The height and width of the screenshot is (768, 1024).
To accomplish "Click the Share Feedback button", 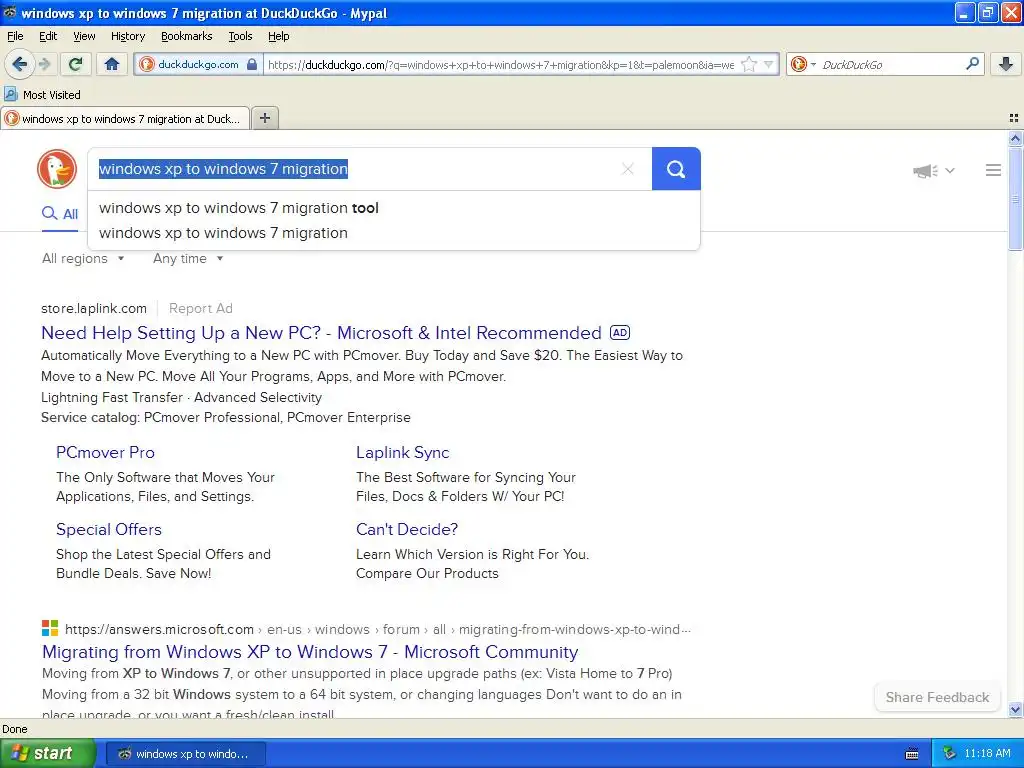I will (937, 697).
